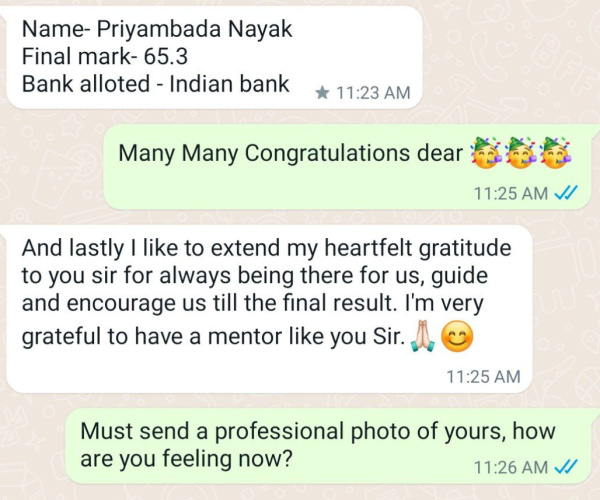Select the heartfelt gratitude message bubble
This screenshot has width=600, height=500.
pos(270,309)
